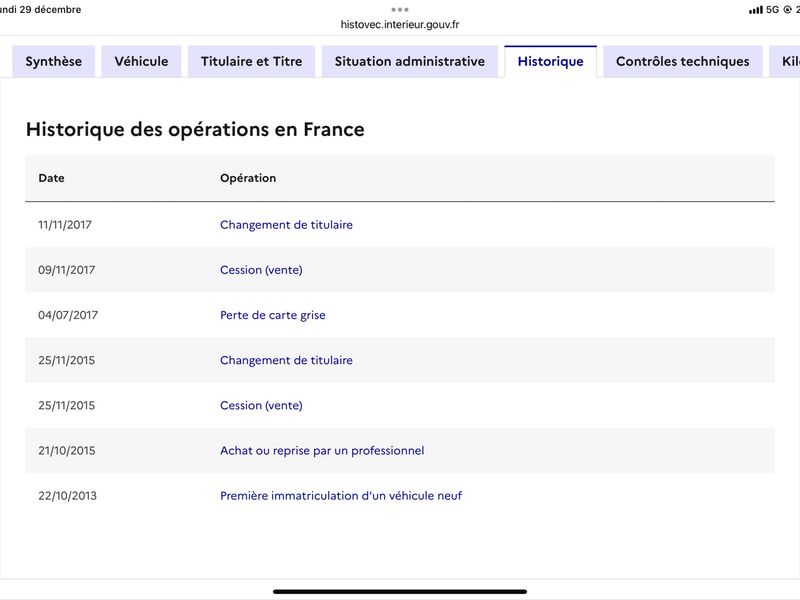Switch to the Véhicule tab
The image size is (800, 600).
click(141, 61)
